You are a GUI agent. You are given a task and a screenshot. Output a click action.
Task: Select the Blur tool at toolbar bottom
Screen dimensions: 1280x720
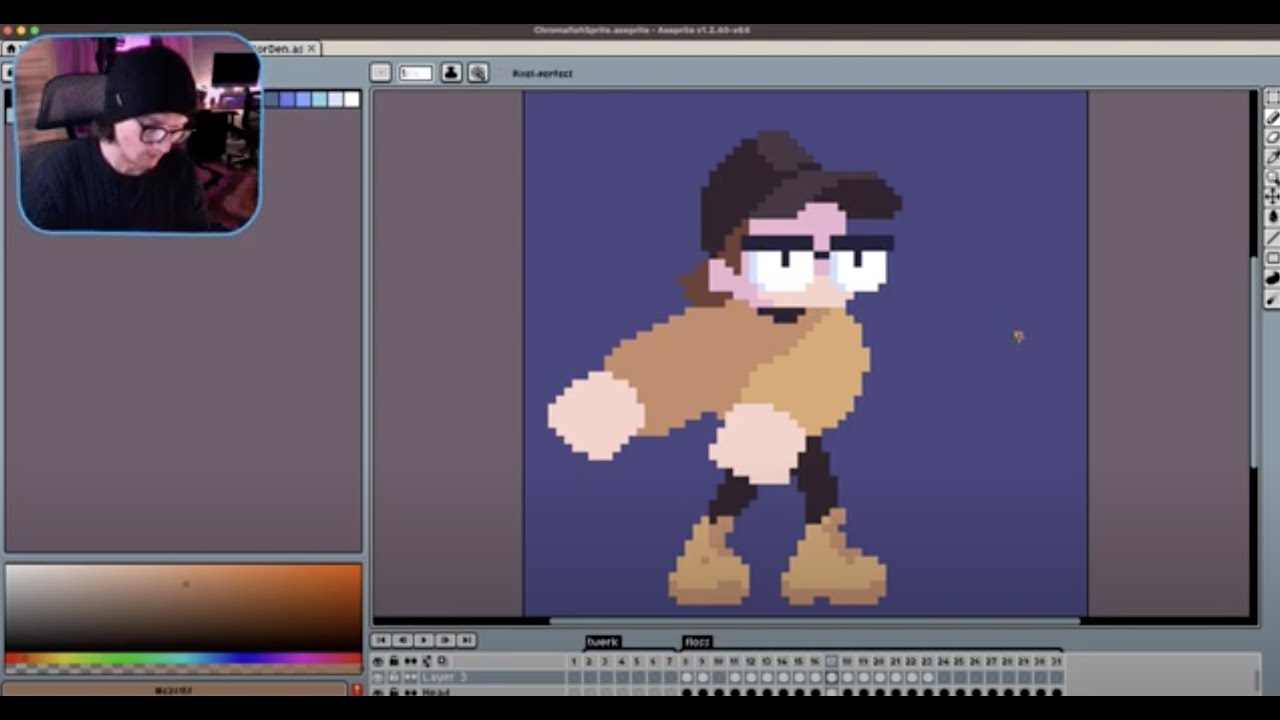1272,300
